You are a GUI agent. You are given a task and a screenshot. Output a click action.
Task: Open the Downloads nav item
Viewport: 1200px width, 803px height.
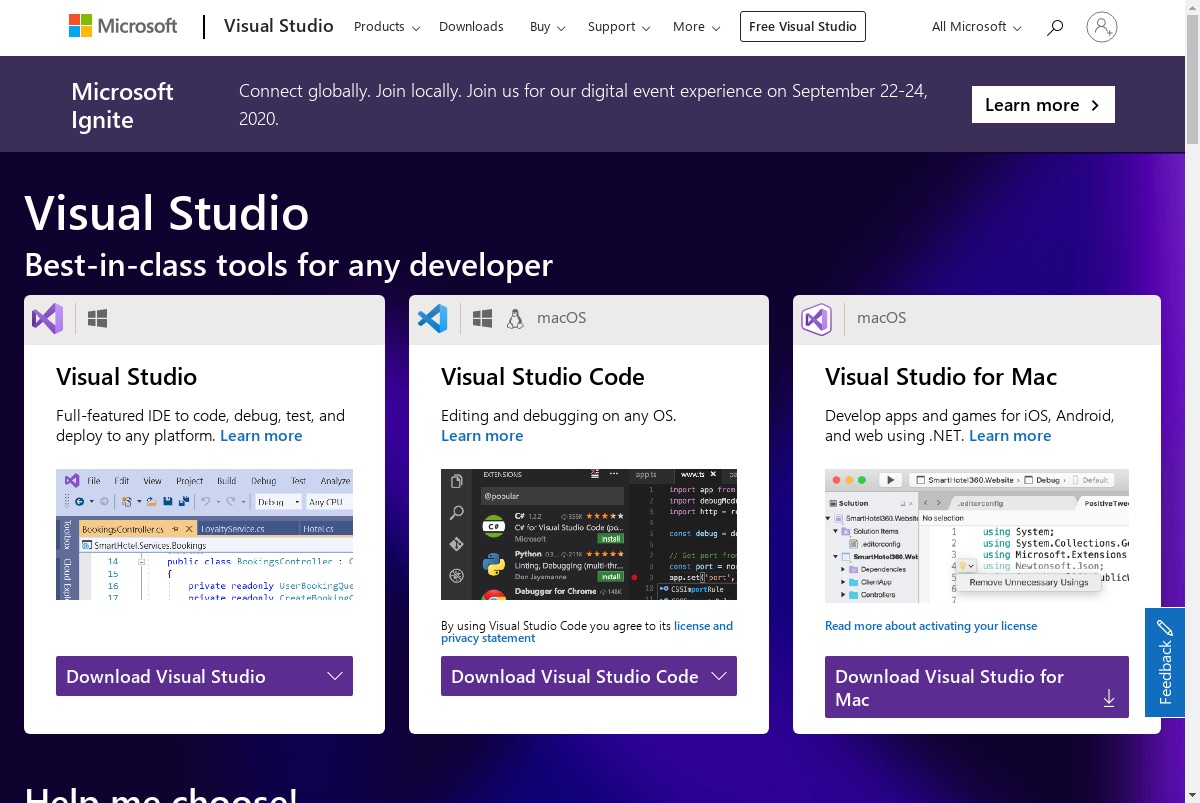pyautogui.click(x=471, y=27)
